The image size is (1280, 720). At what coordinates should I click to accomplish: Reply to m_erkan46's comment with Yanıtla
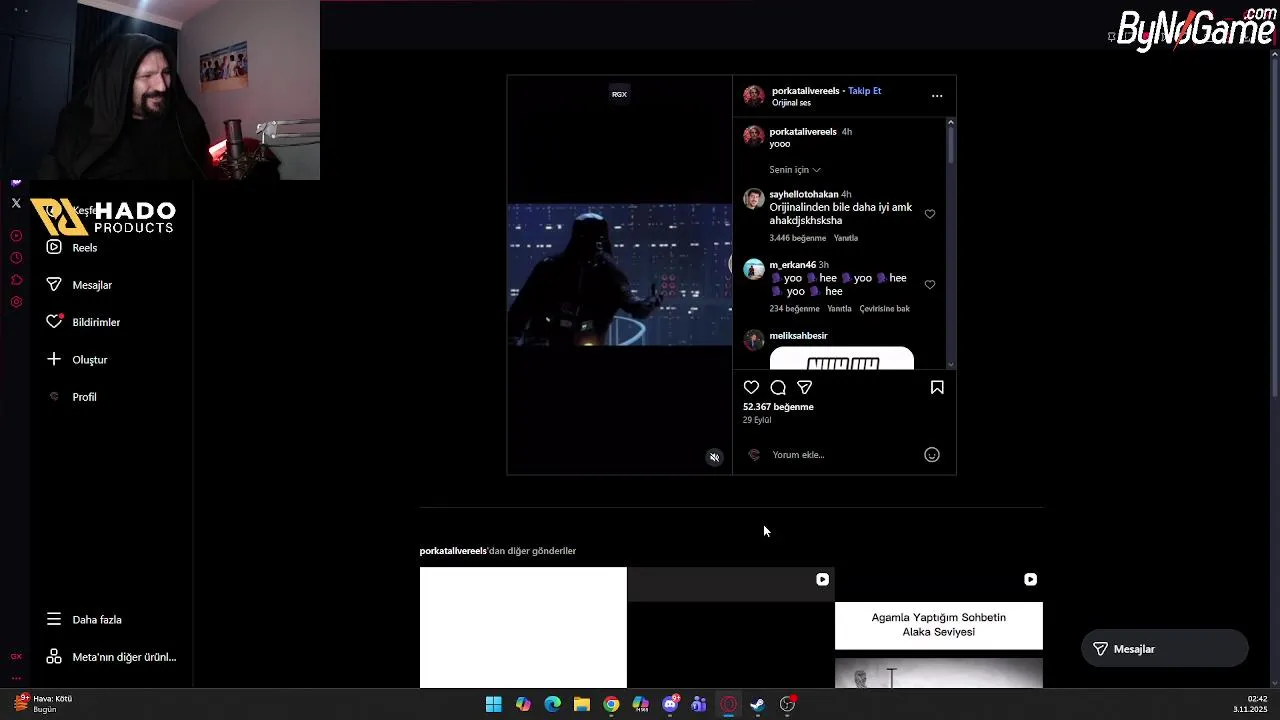pos(839,309)
